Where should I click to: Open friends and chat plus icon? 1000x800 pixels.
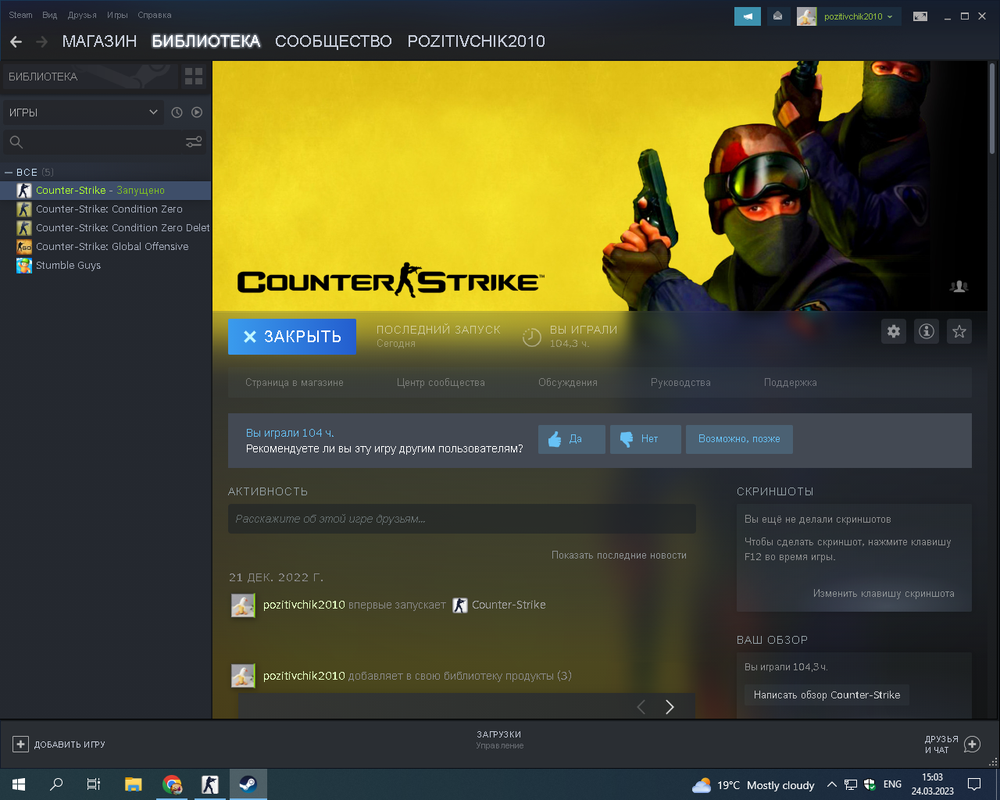coord(972,744)
